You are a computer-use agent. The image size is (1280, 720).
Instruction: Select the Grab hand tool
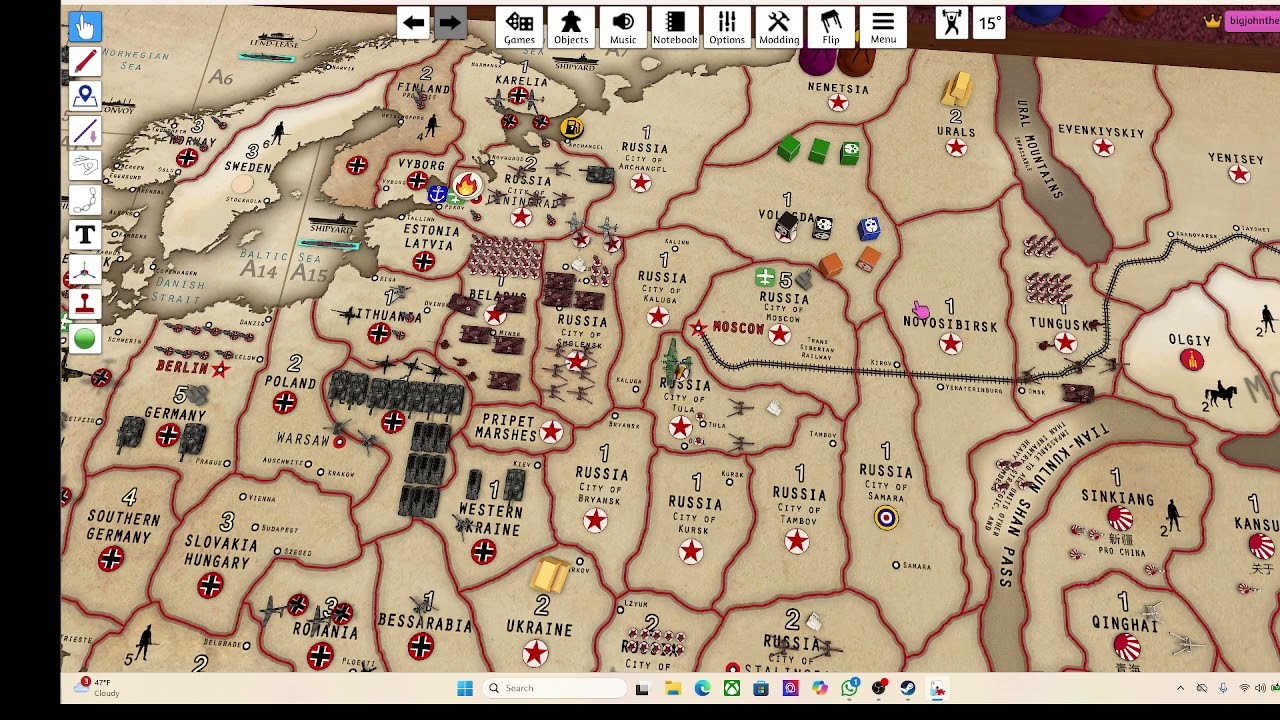click(85, 25)
